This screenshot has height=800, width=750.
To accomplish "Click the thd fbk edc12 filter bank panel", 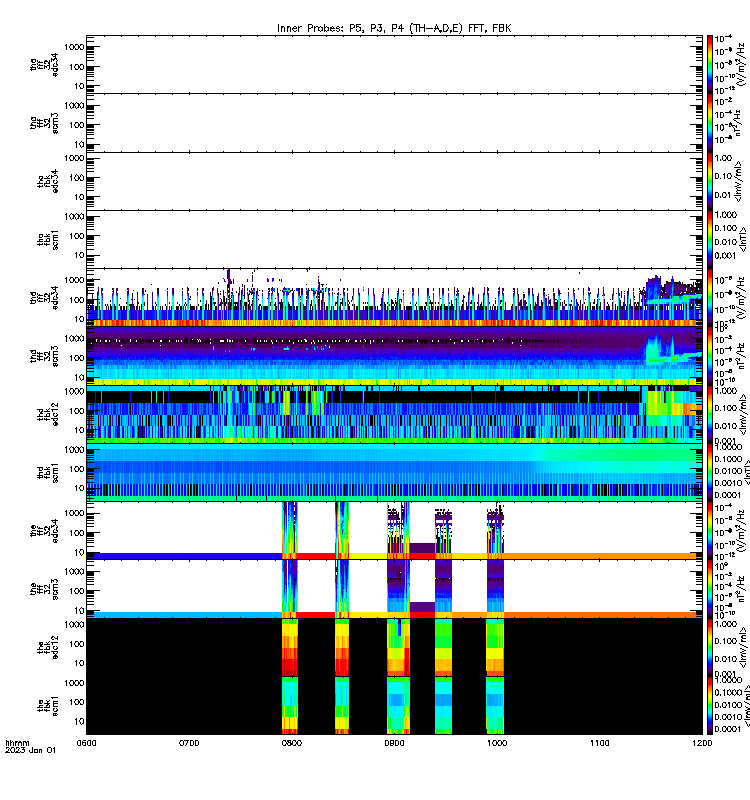I will click(x=394, y=414).
